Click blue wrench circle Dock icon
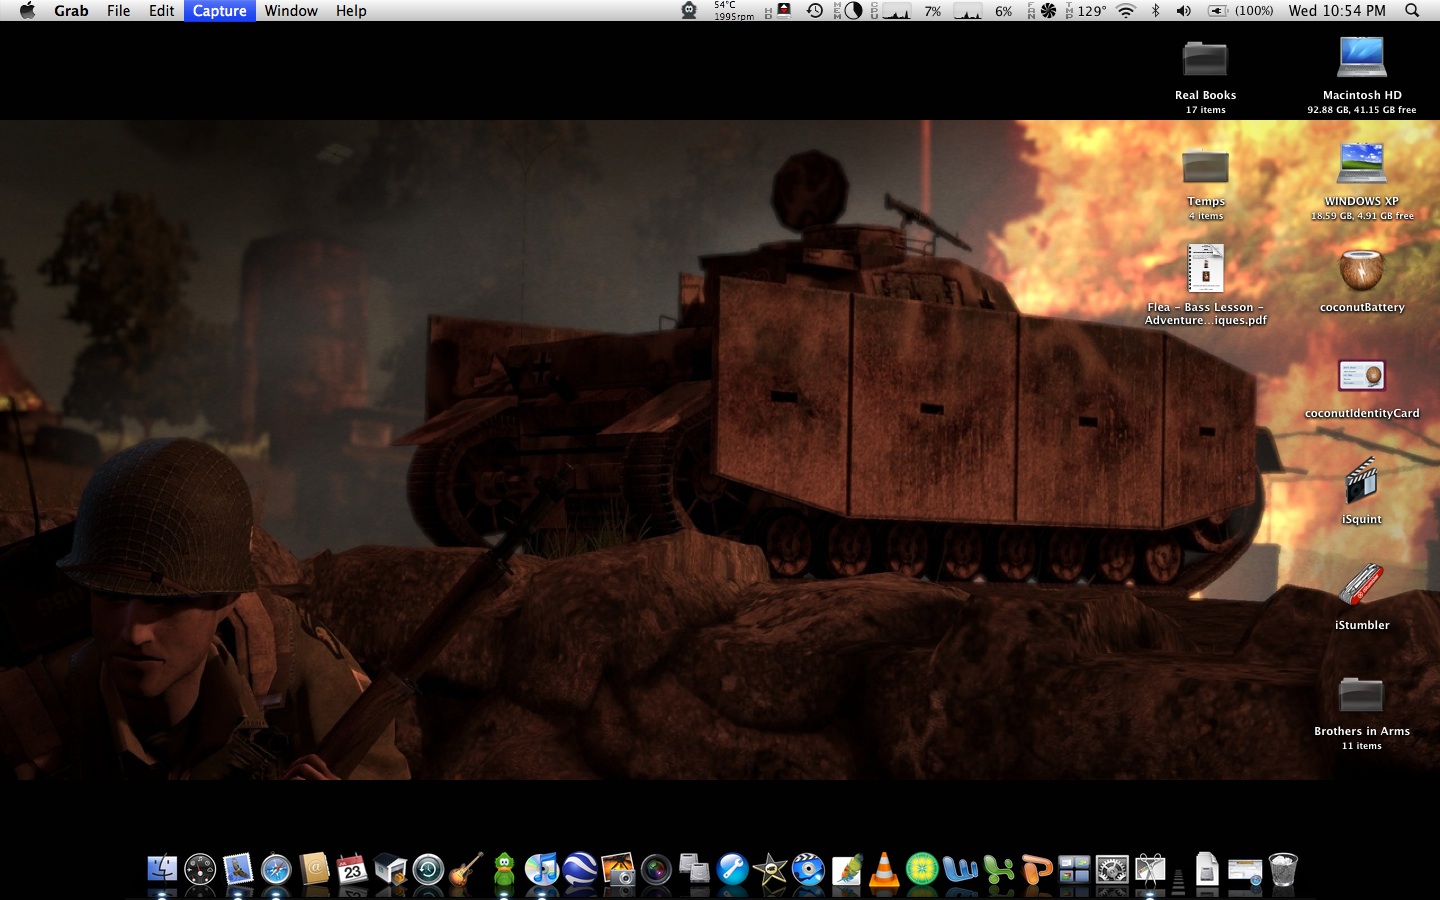The image size is (1440, 900). (732, 870)
